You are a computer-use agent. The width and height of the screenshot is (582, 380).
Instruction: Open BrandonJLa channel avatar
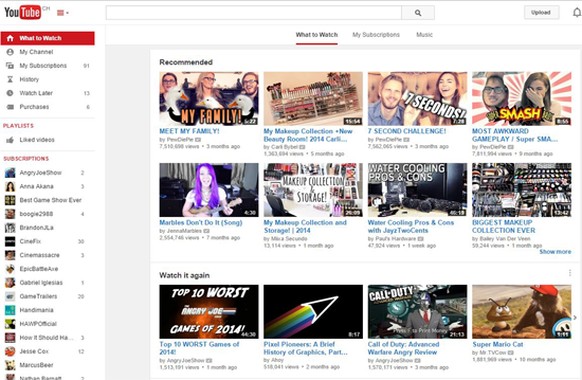[x=10, y=227]
